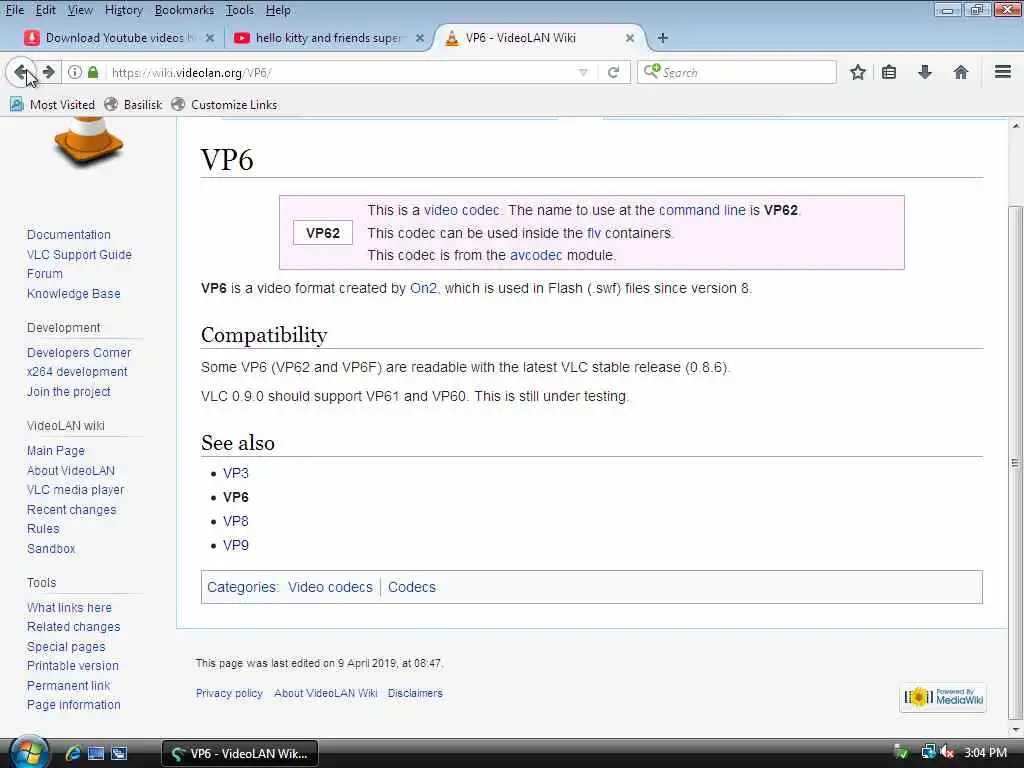1024x768 pixels.
Task: Open VP3 in See also list
Action: point(236,473)
